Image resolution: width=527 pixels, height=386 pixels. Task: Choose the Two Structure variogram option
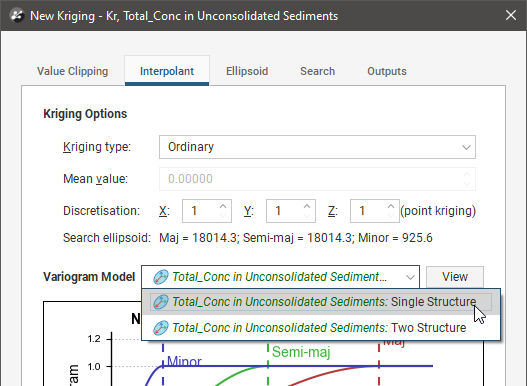point(321,328)
